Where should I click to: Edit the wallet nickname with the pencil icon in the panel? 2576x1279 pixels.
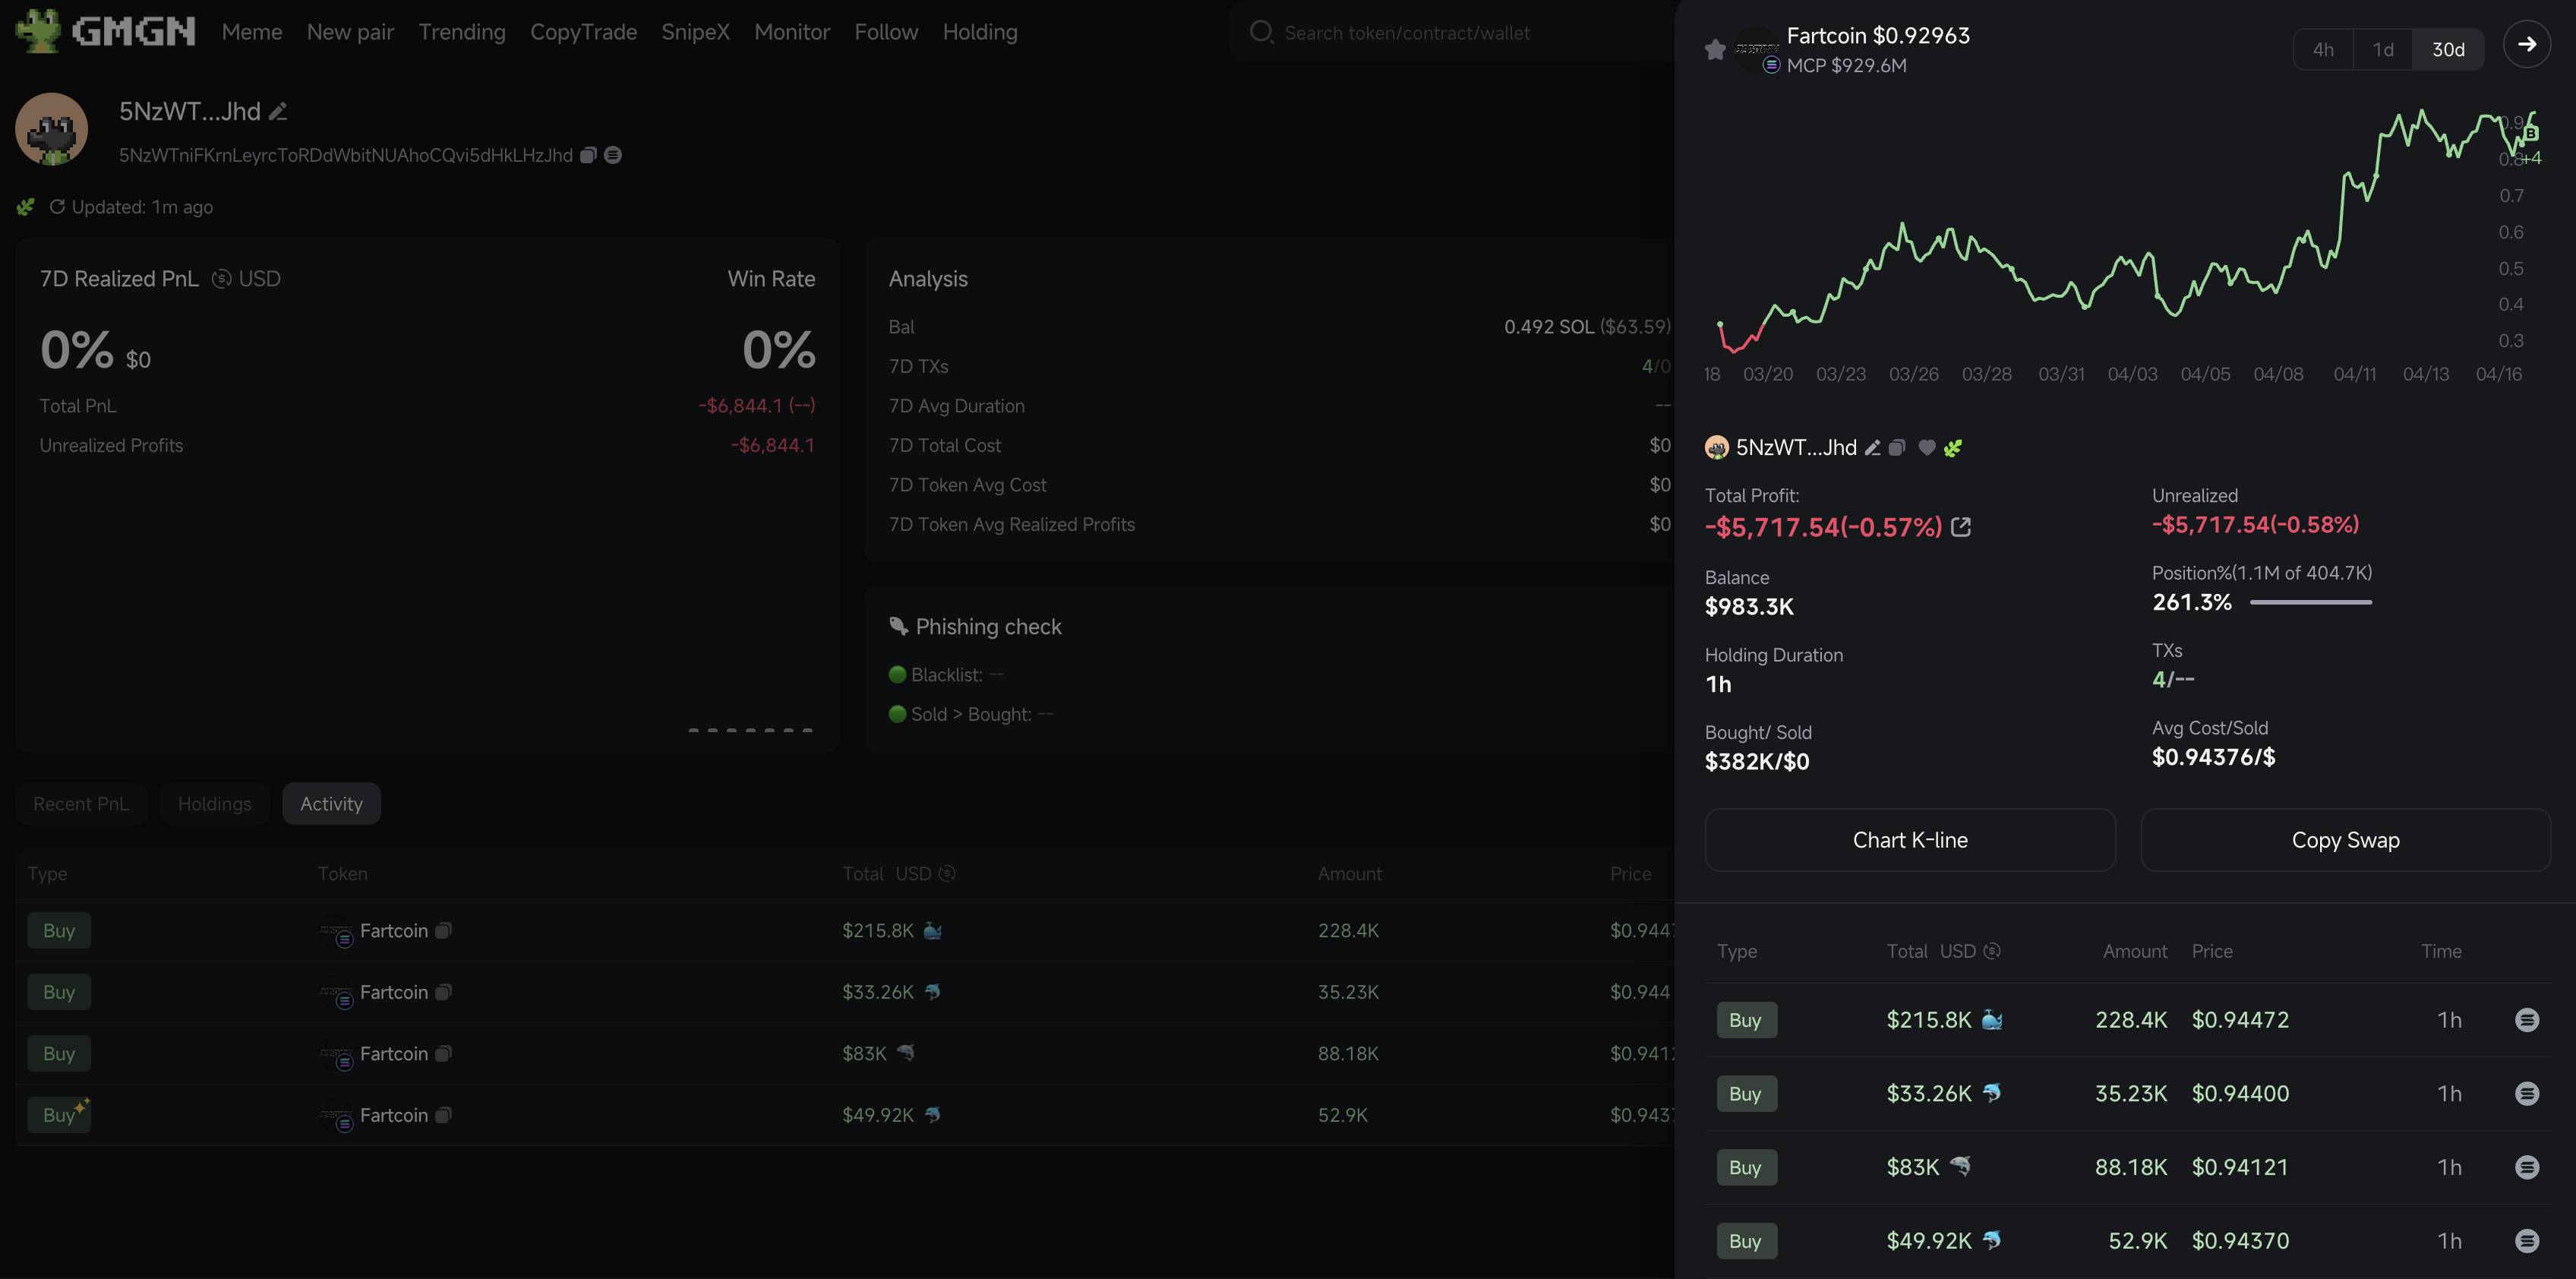pyautogui.click(x=1872, y=448)
